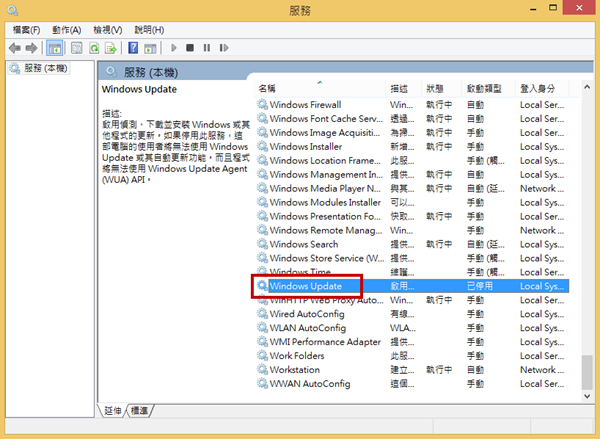Stop the service with the stop icon
The image size is (600, 439).
point(190,48)
